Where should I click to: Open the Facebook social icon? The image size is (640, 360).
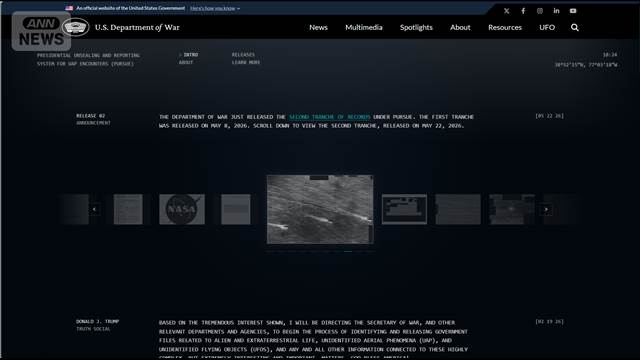(523, 11)
